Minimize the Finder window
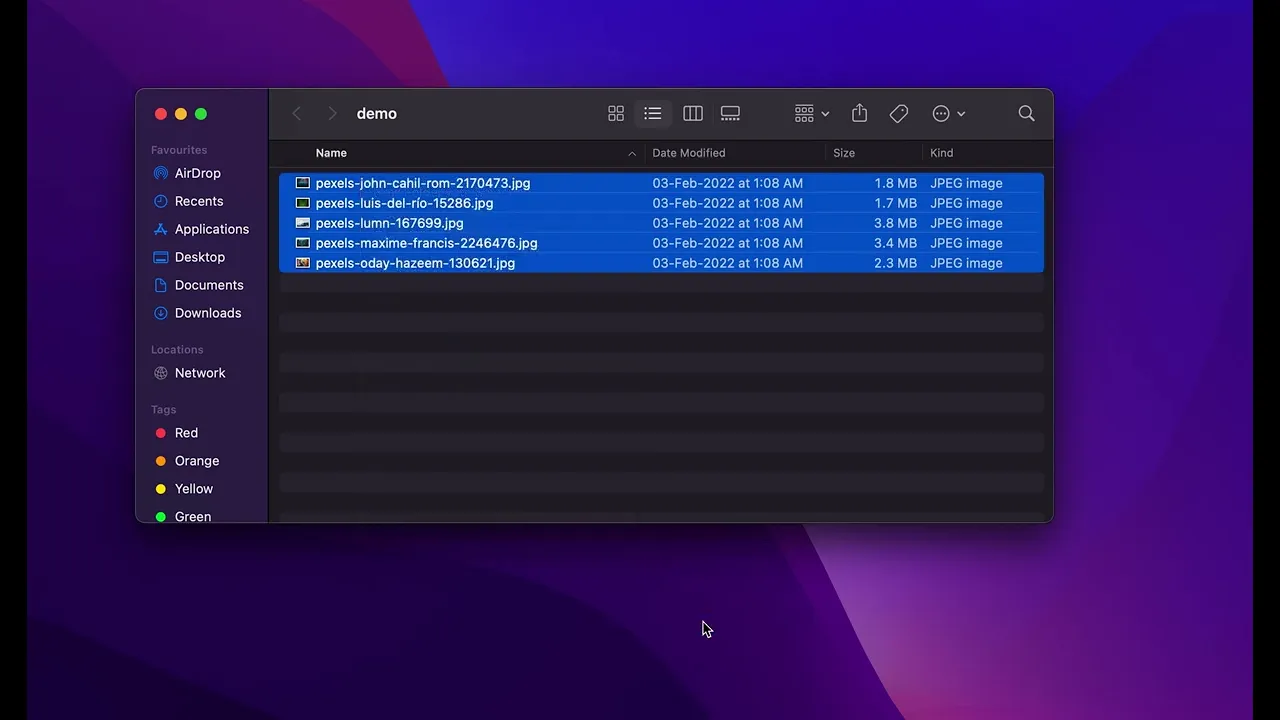1280x720 pixels. coord(181,114)
